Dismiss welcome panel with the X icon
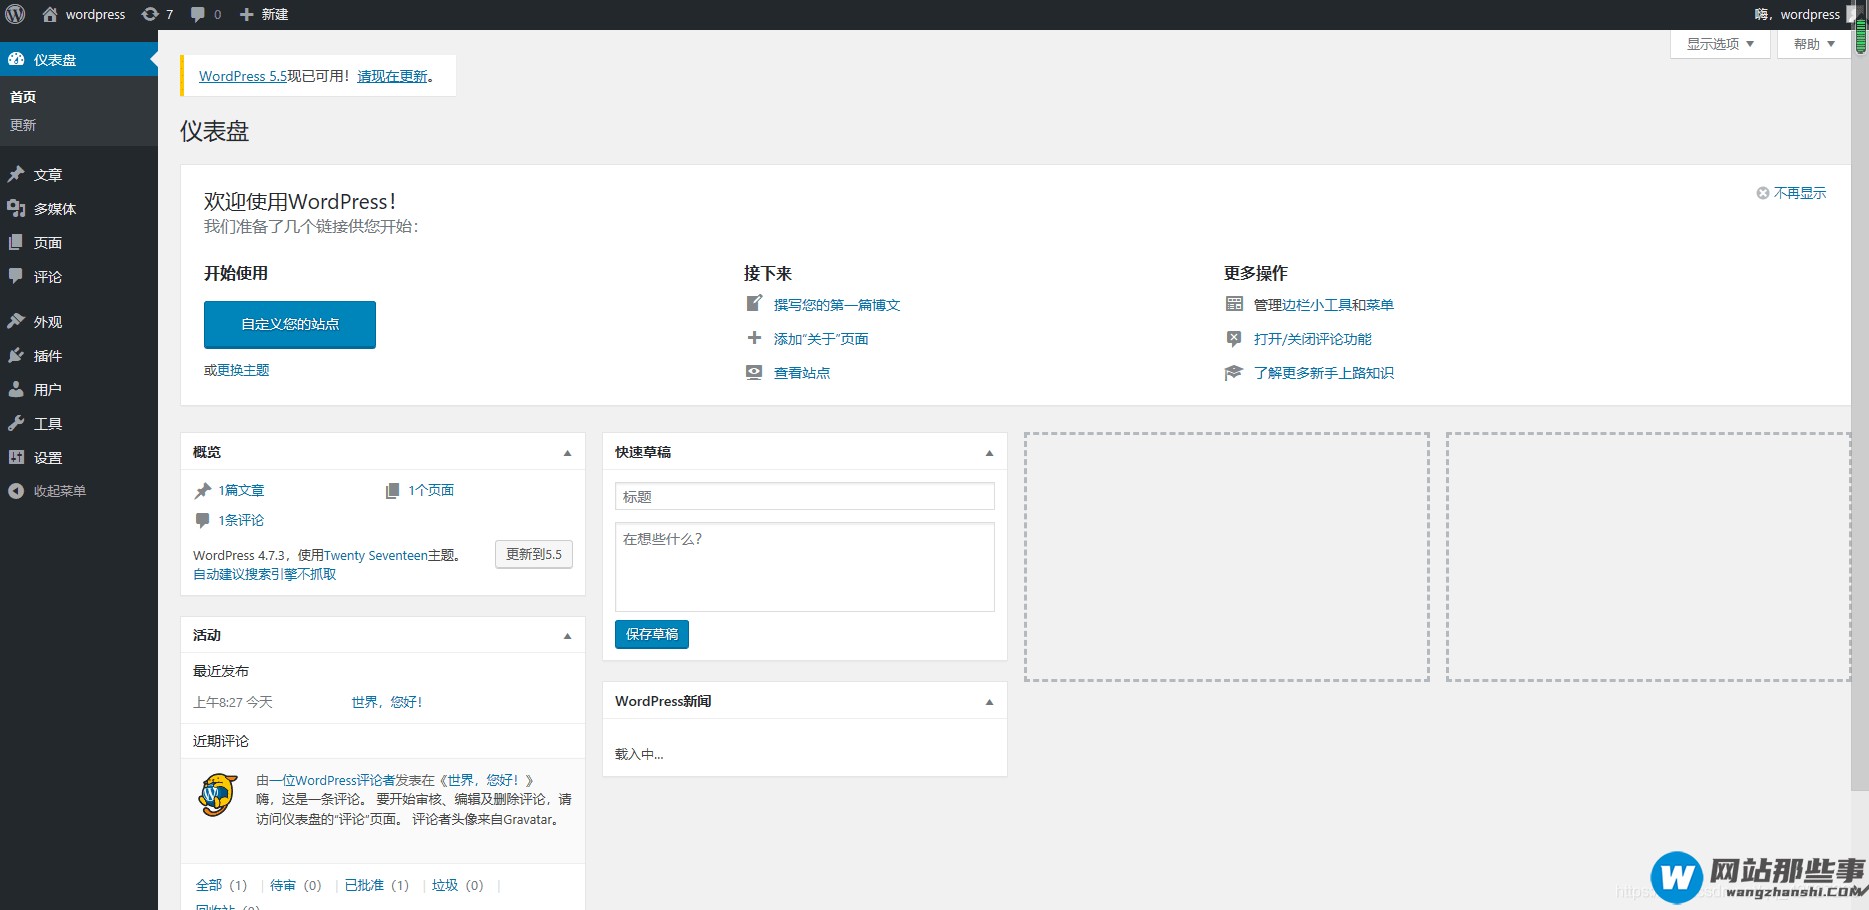This screenshot has width=1869, height=910. 1763,193
